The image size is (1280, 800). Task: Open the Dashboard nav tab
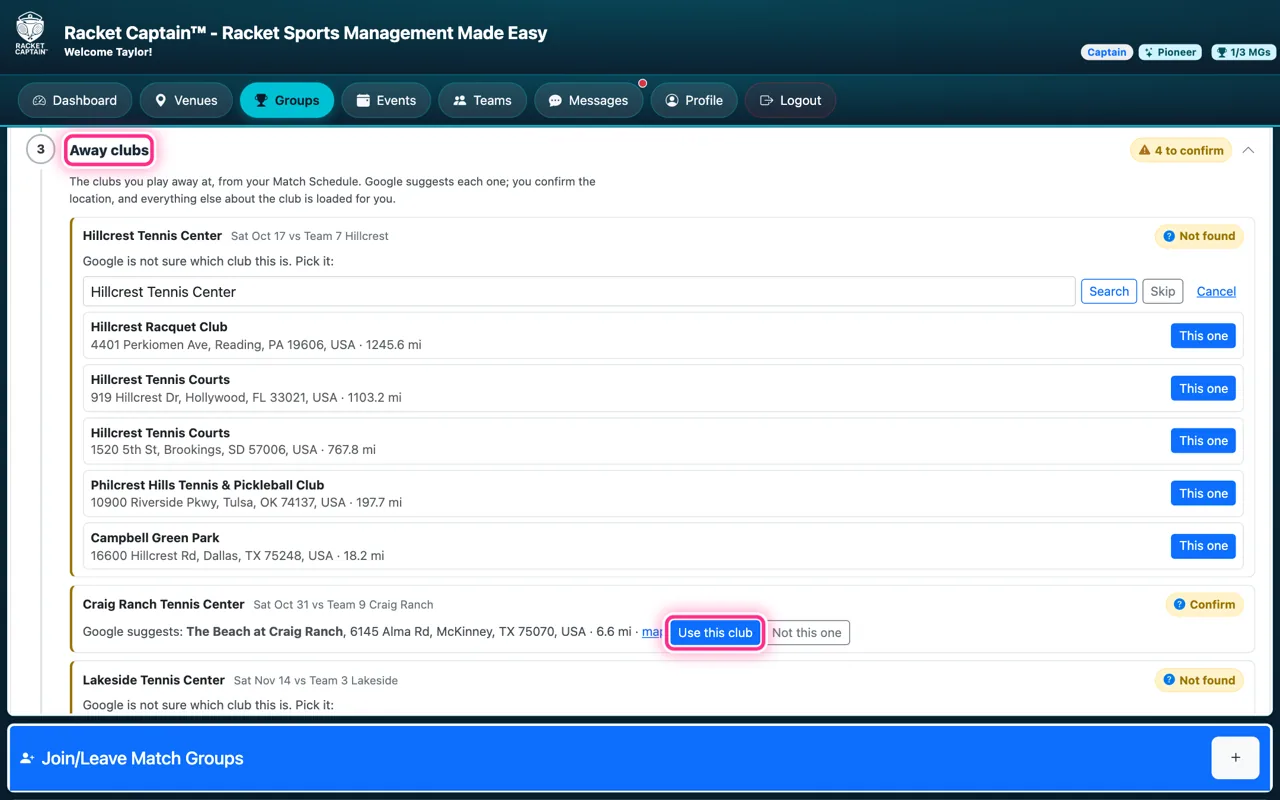click(x=75, y=100)
